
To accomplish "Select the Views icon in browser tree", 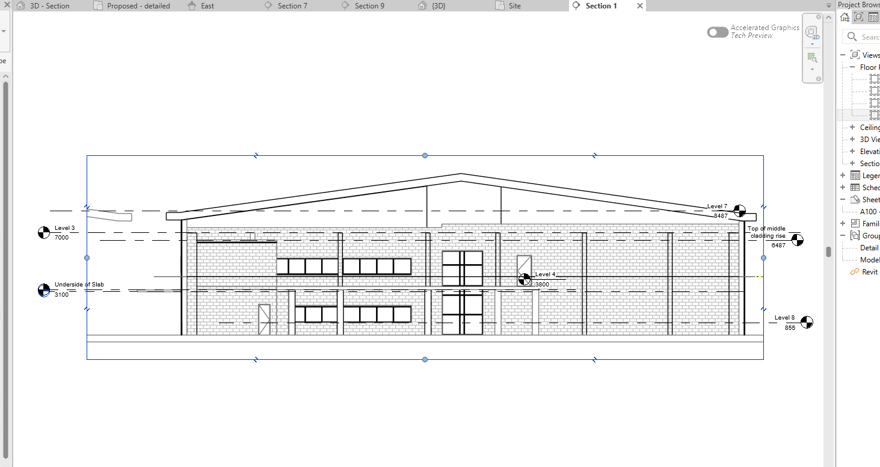I will coord(855,55).
